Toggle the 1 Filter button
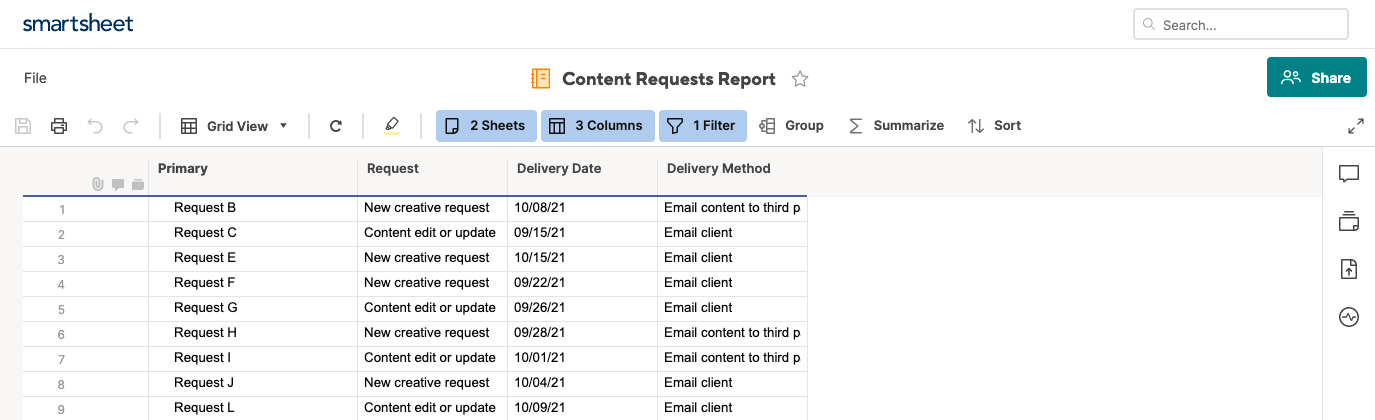 (702, 126)
